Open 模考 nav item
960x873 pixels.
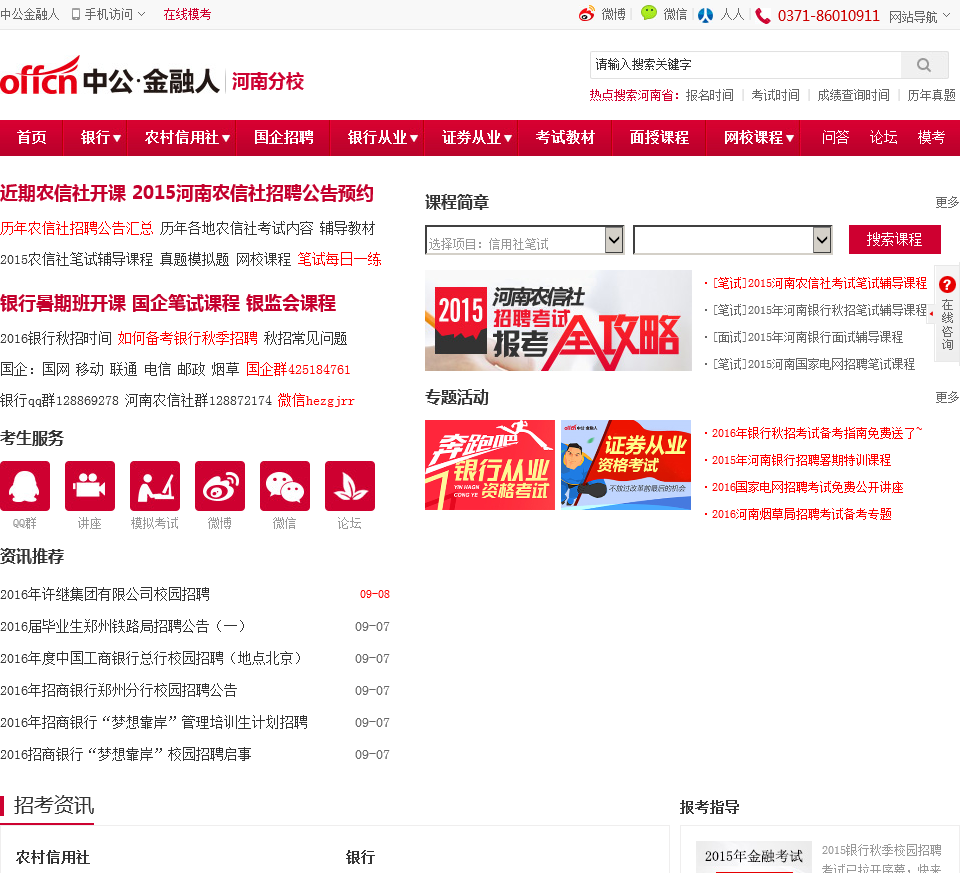tap(931, 138)
